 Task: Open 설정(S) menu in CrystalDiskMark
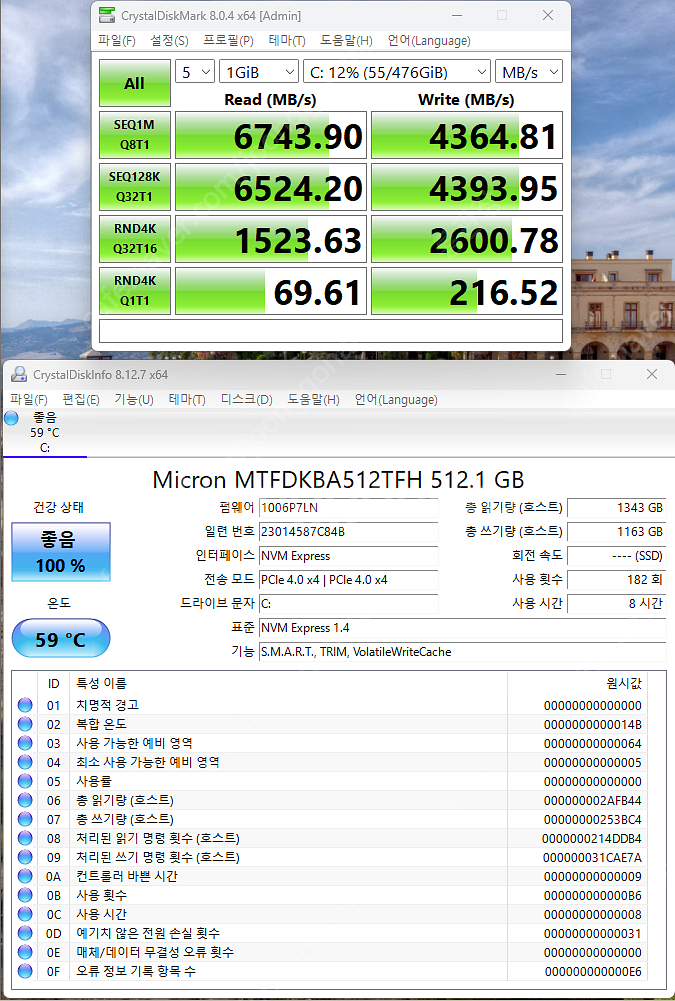point(169,41)
